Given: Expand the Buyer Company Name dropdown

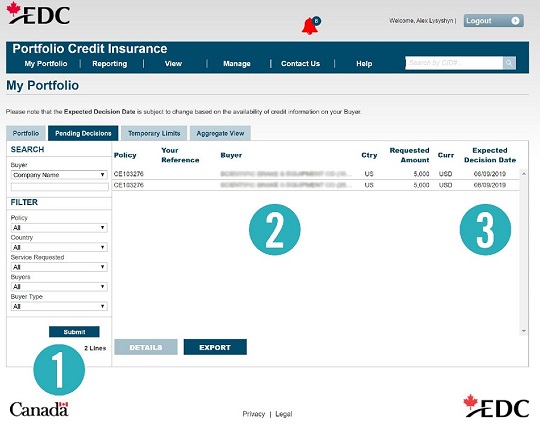Looking at the screenshot, I should (59, 175).
